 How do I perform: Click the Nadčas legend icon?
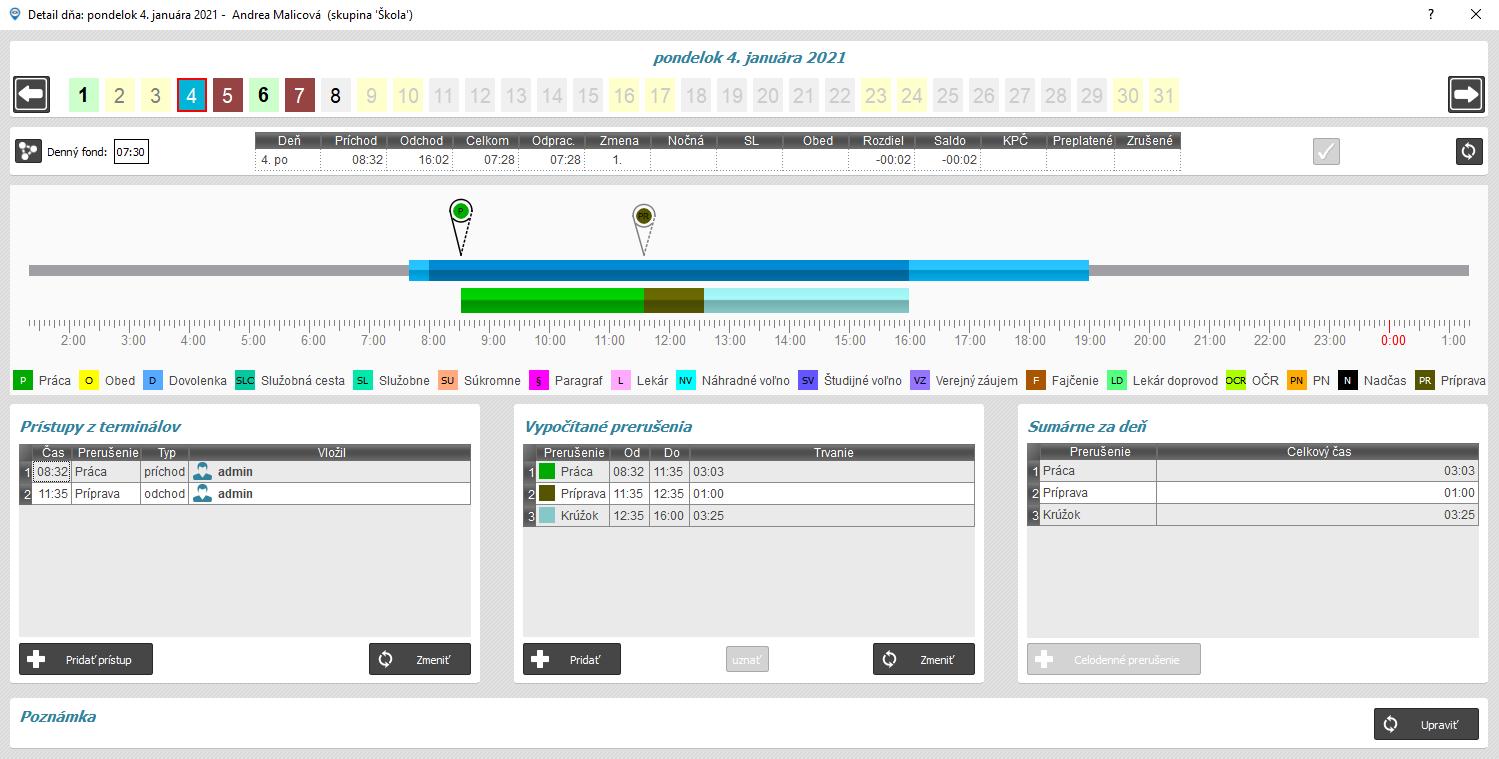click(1348, 381)
